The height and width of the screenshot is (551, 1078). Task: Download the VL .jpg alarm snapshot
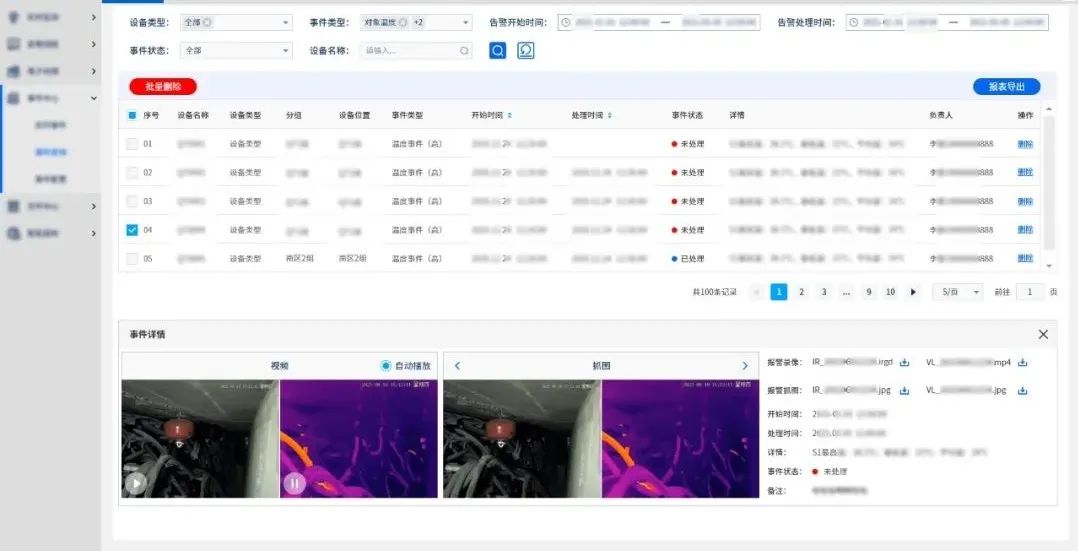(x=1022, y=390)
